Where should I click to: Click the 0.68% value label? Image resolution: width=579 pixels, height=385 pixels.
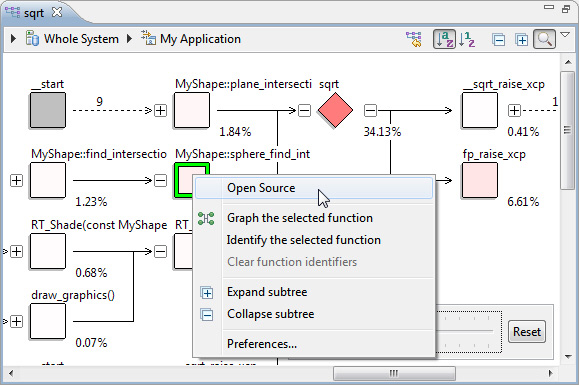pyautogui.click(x=91, y=273)
